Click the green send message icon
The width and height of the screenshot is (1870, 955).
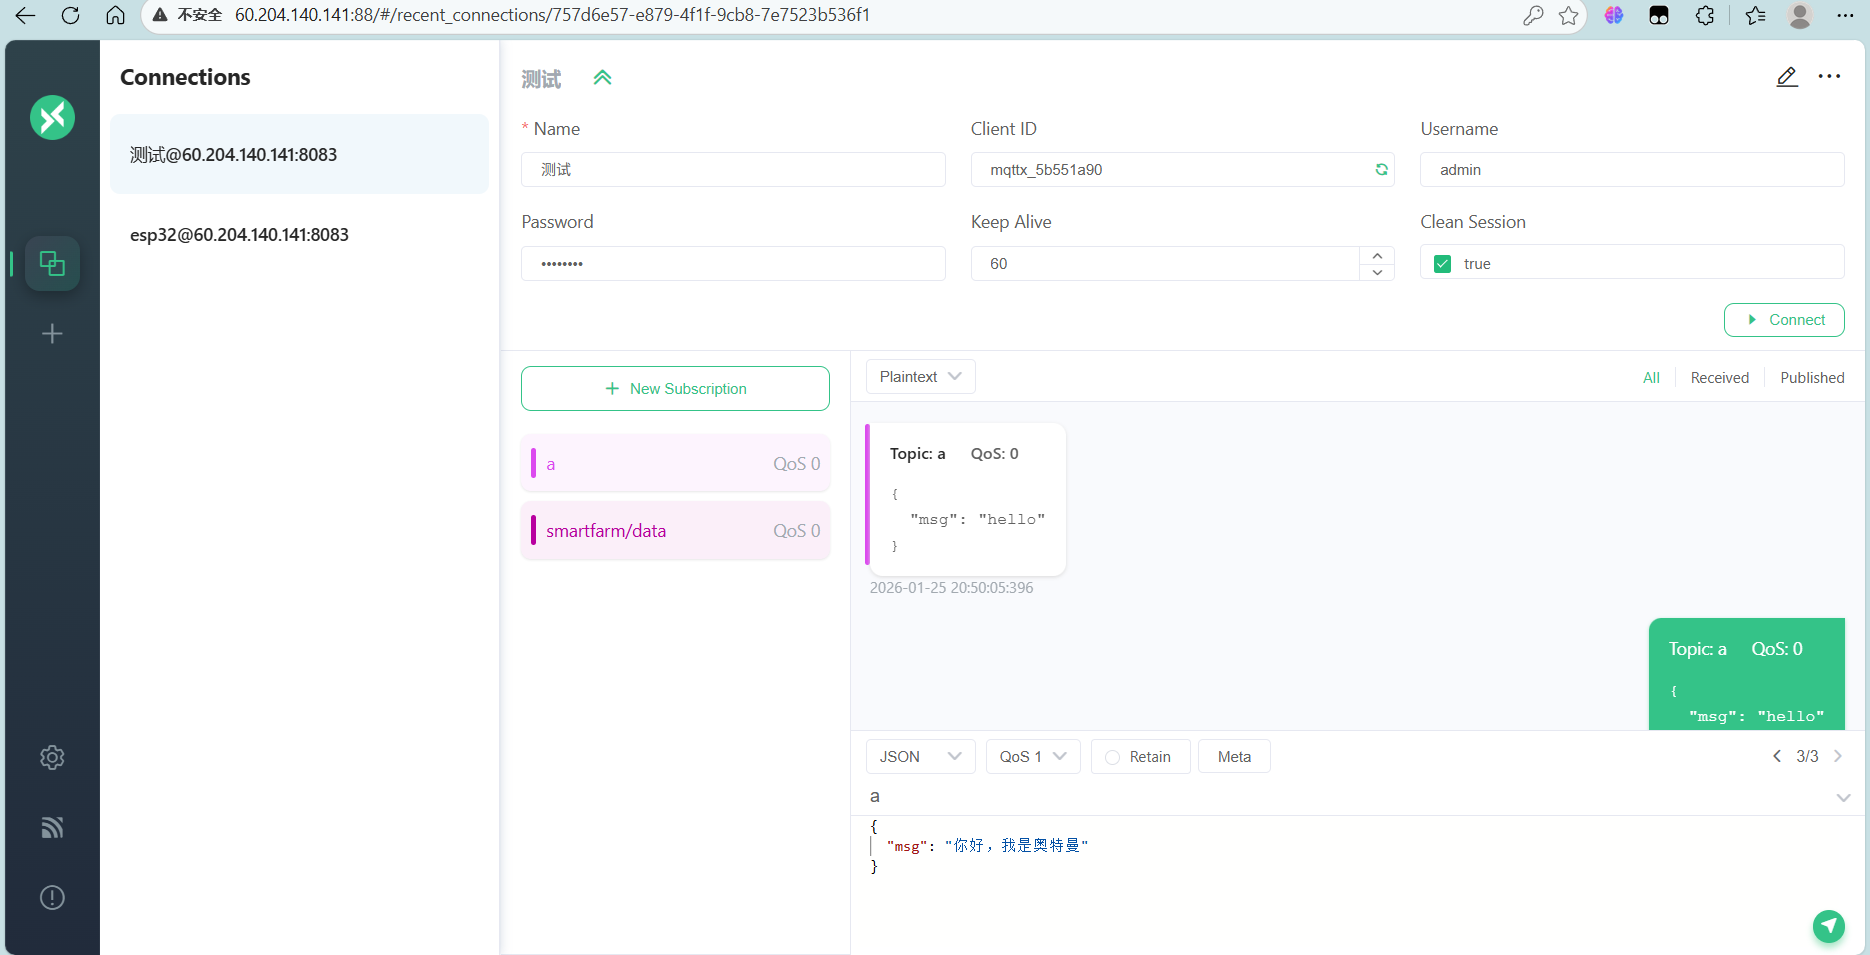(x=1828, y=926)
